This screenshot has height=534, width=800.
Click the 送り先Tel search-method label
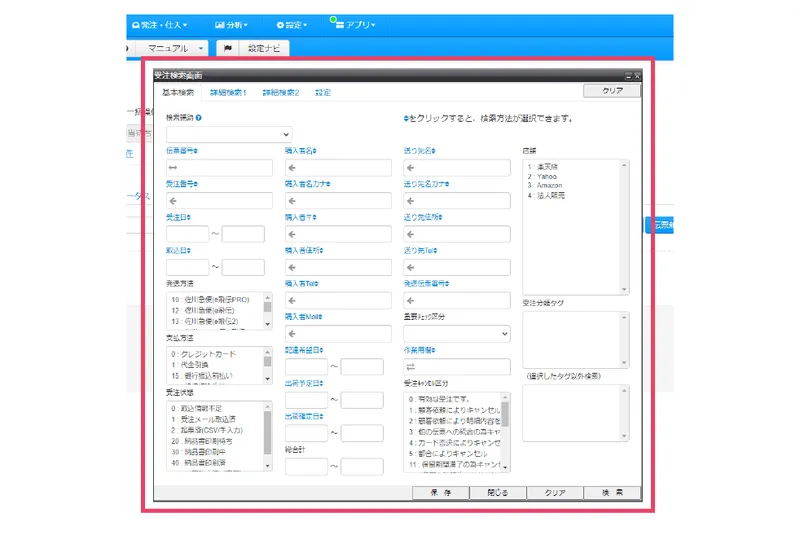[420, 250]
